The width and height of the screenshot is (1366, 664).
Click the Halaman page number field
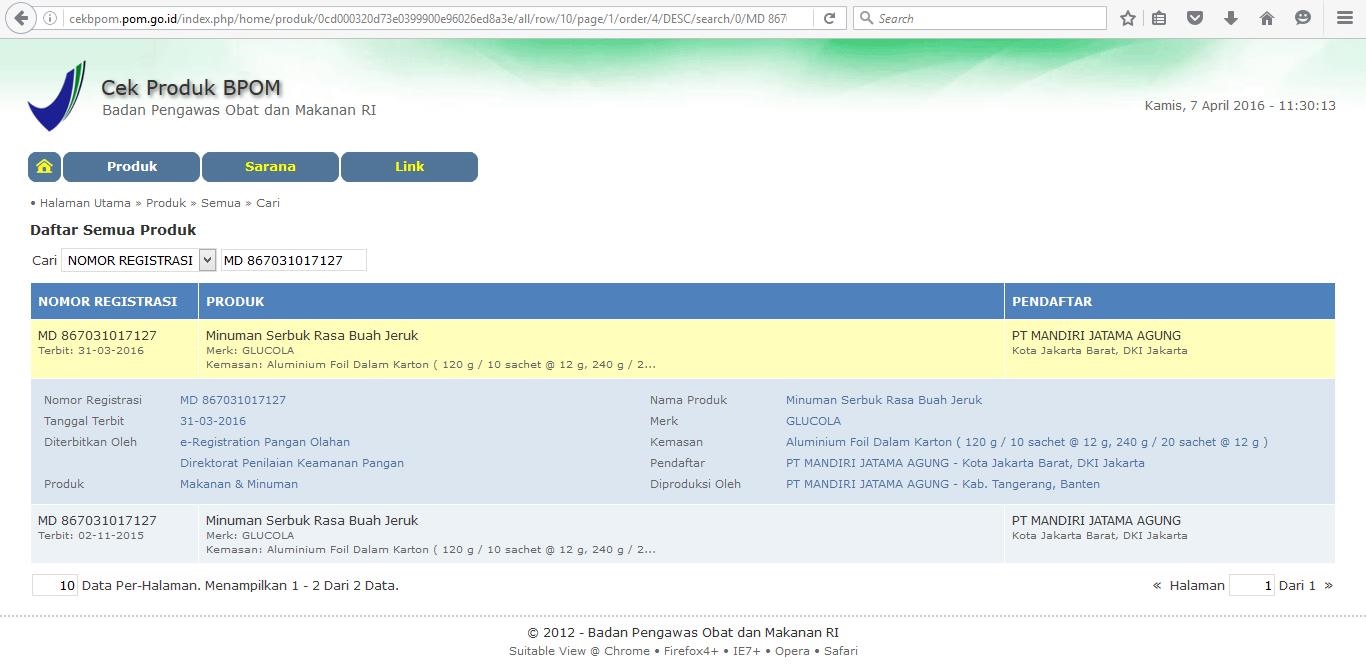(1252, 585)
